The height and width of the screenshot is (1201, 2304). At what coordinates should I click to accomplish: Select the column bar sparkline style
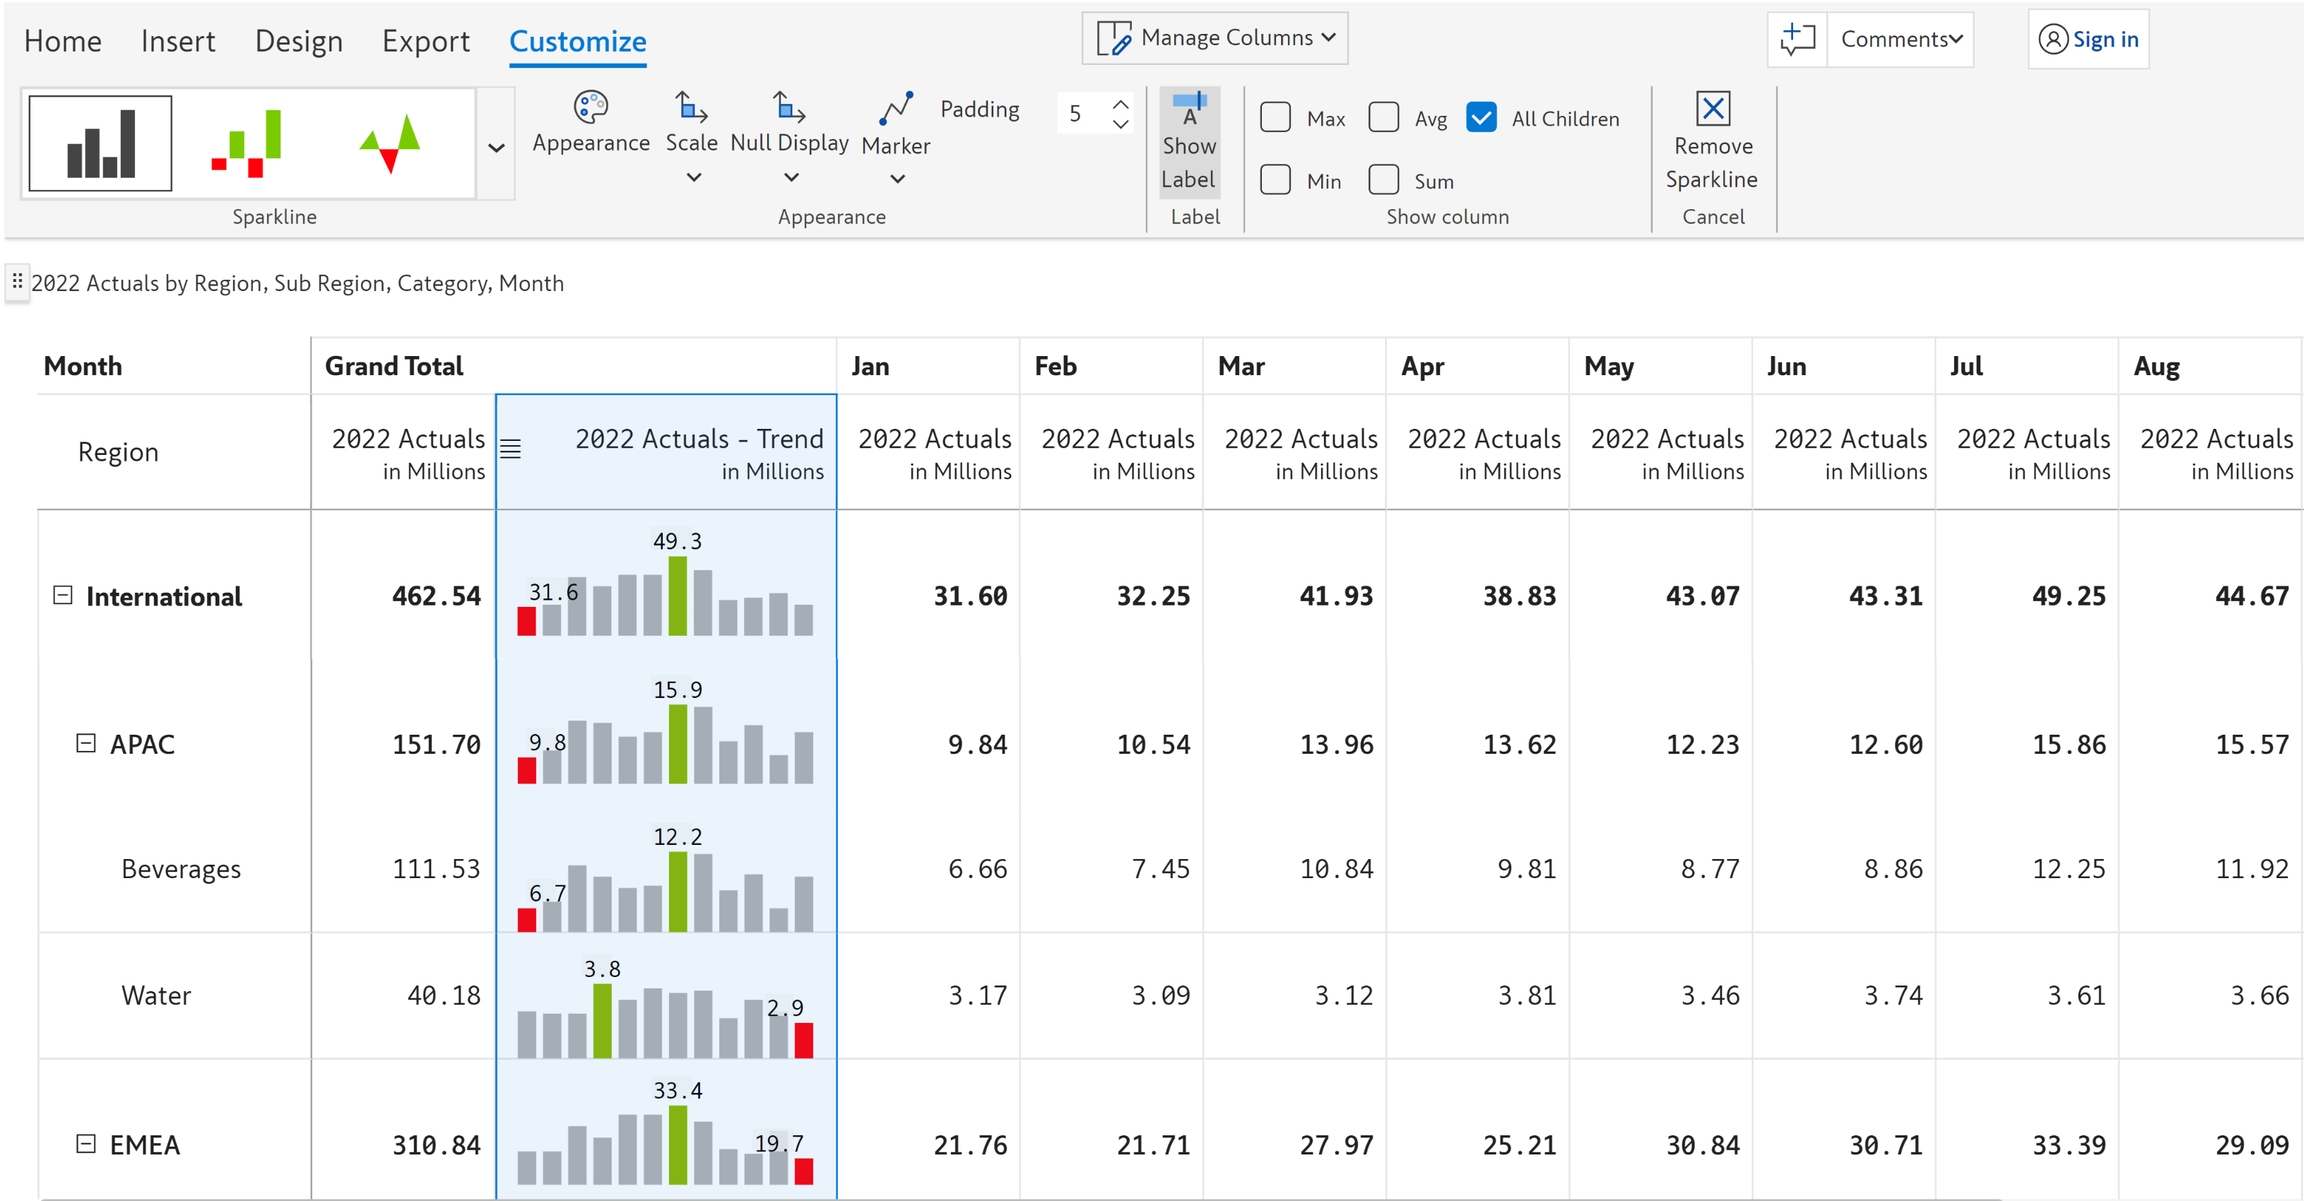[100, 144]
